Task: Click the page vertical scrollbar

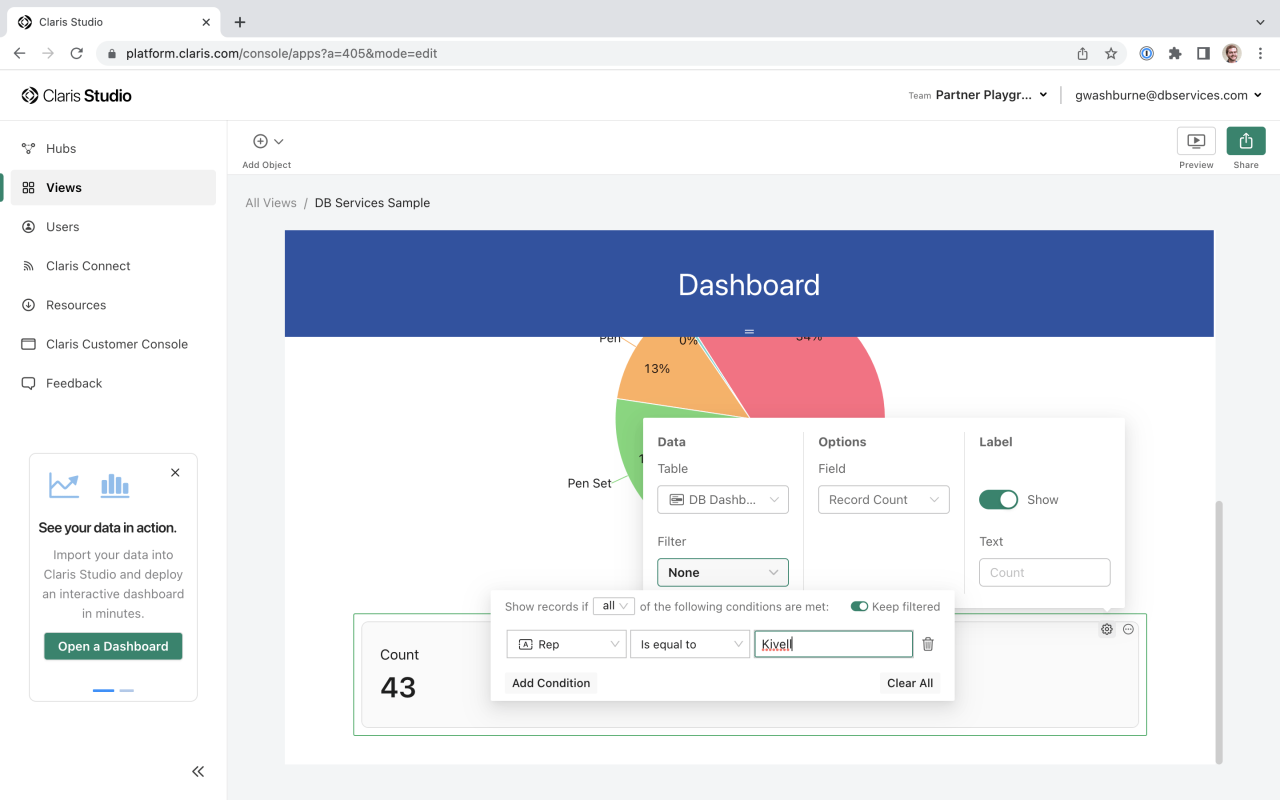Action: pyautogui.click(x=1218, y=632)
